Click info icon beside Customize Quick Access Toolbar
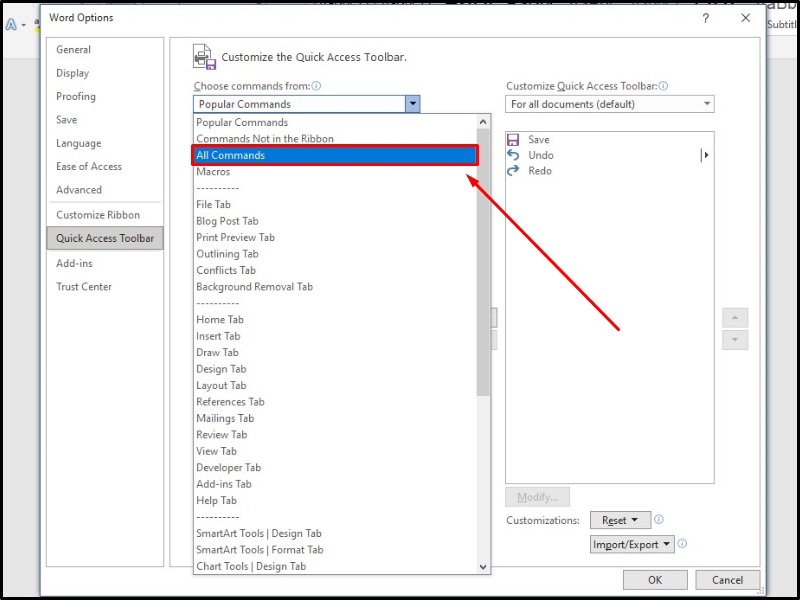Screen dimensions: 800x600 coord(663,86)
